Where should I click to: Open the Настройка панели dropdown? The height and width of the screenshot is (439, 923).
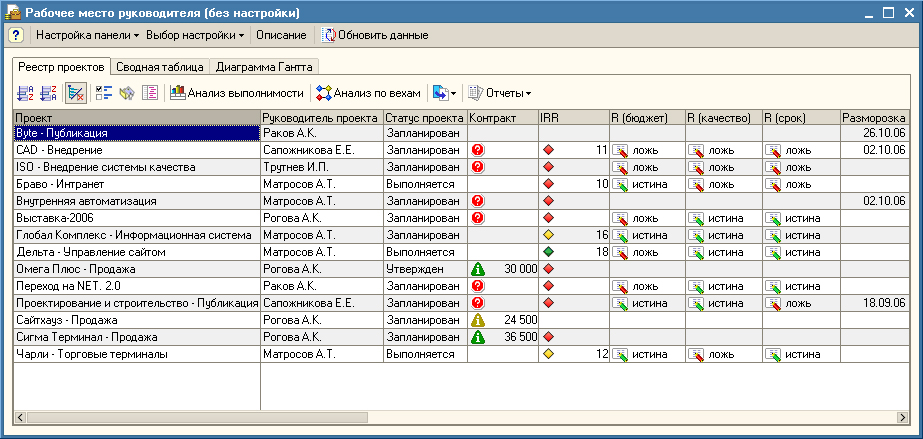pos(87,35)
